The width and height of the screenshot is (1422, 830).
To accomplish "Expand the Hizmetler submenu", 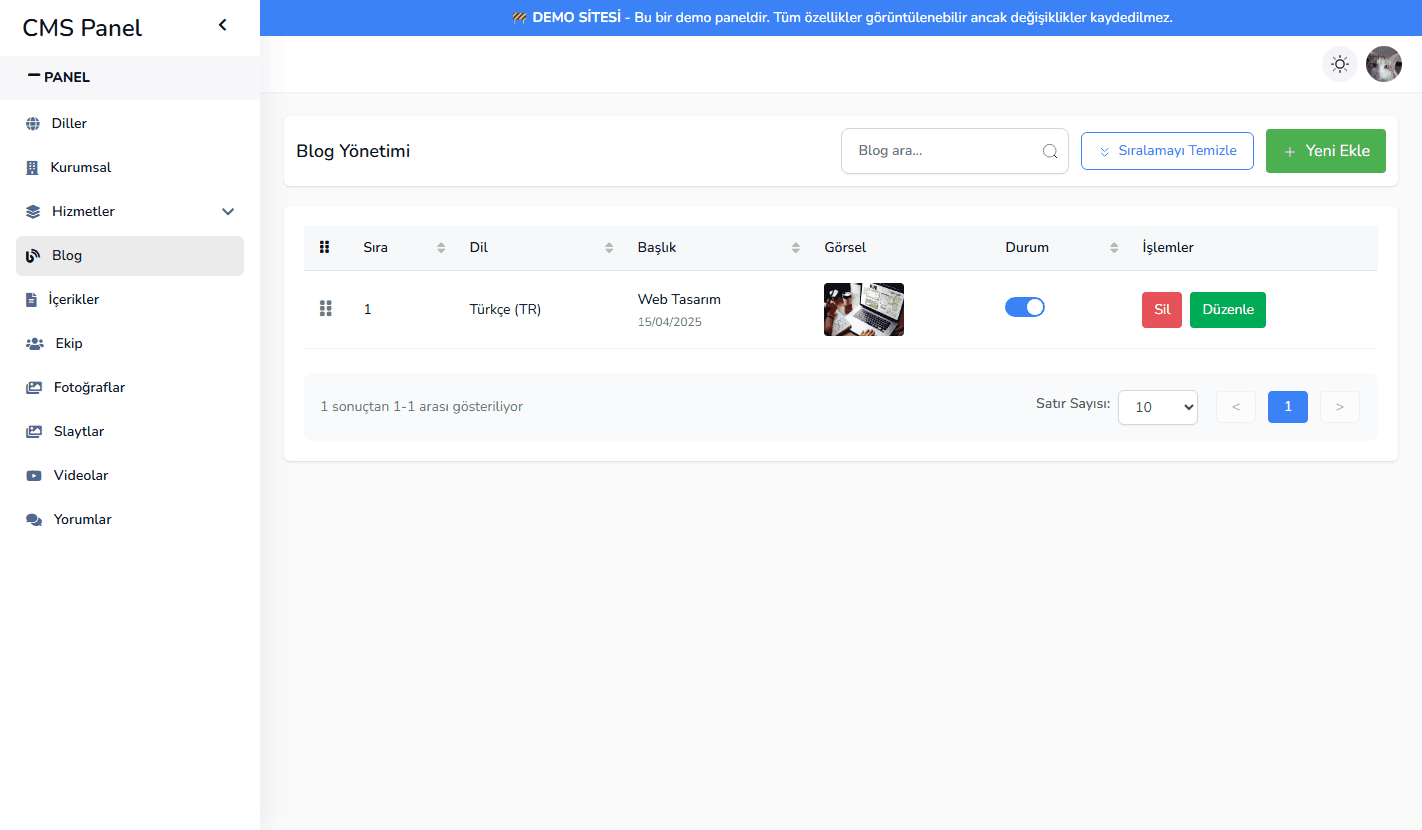I will (228, 211).
